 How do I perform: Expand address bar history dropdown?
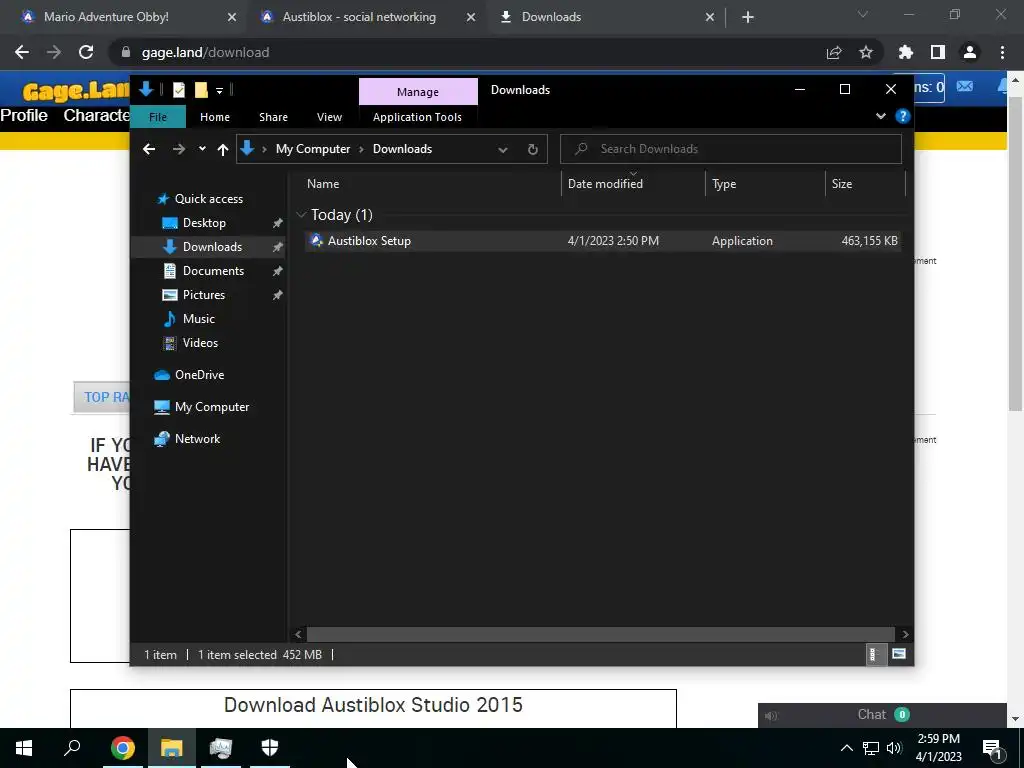pyautogui.click(x=503, y=150)
